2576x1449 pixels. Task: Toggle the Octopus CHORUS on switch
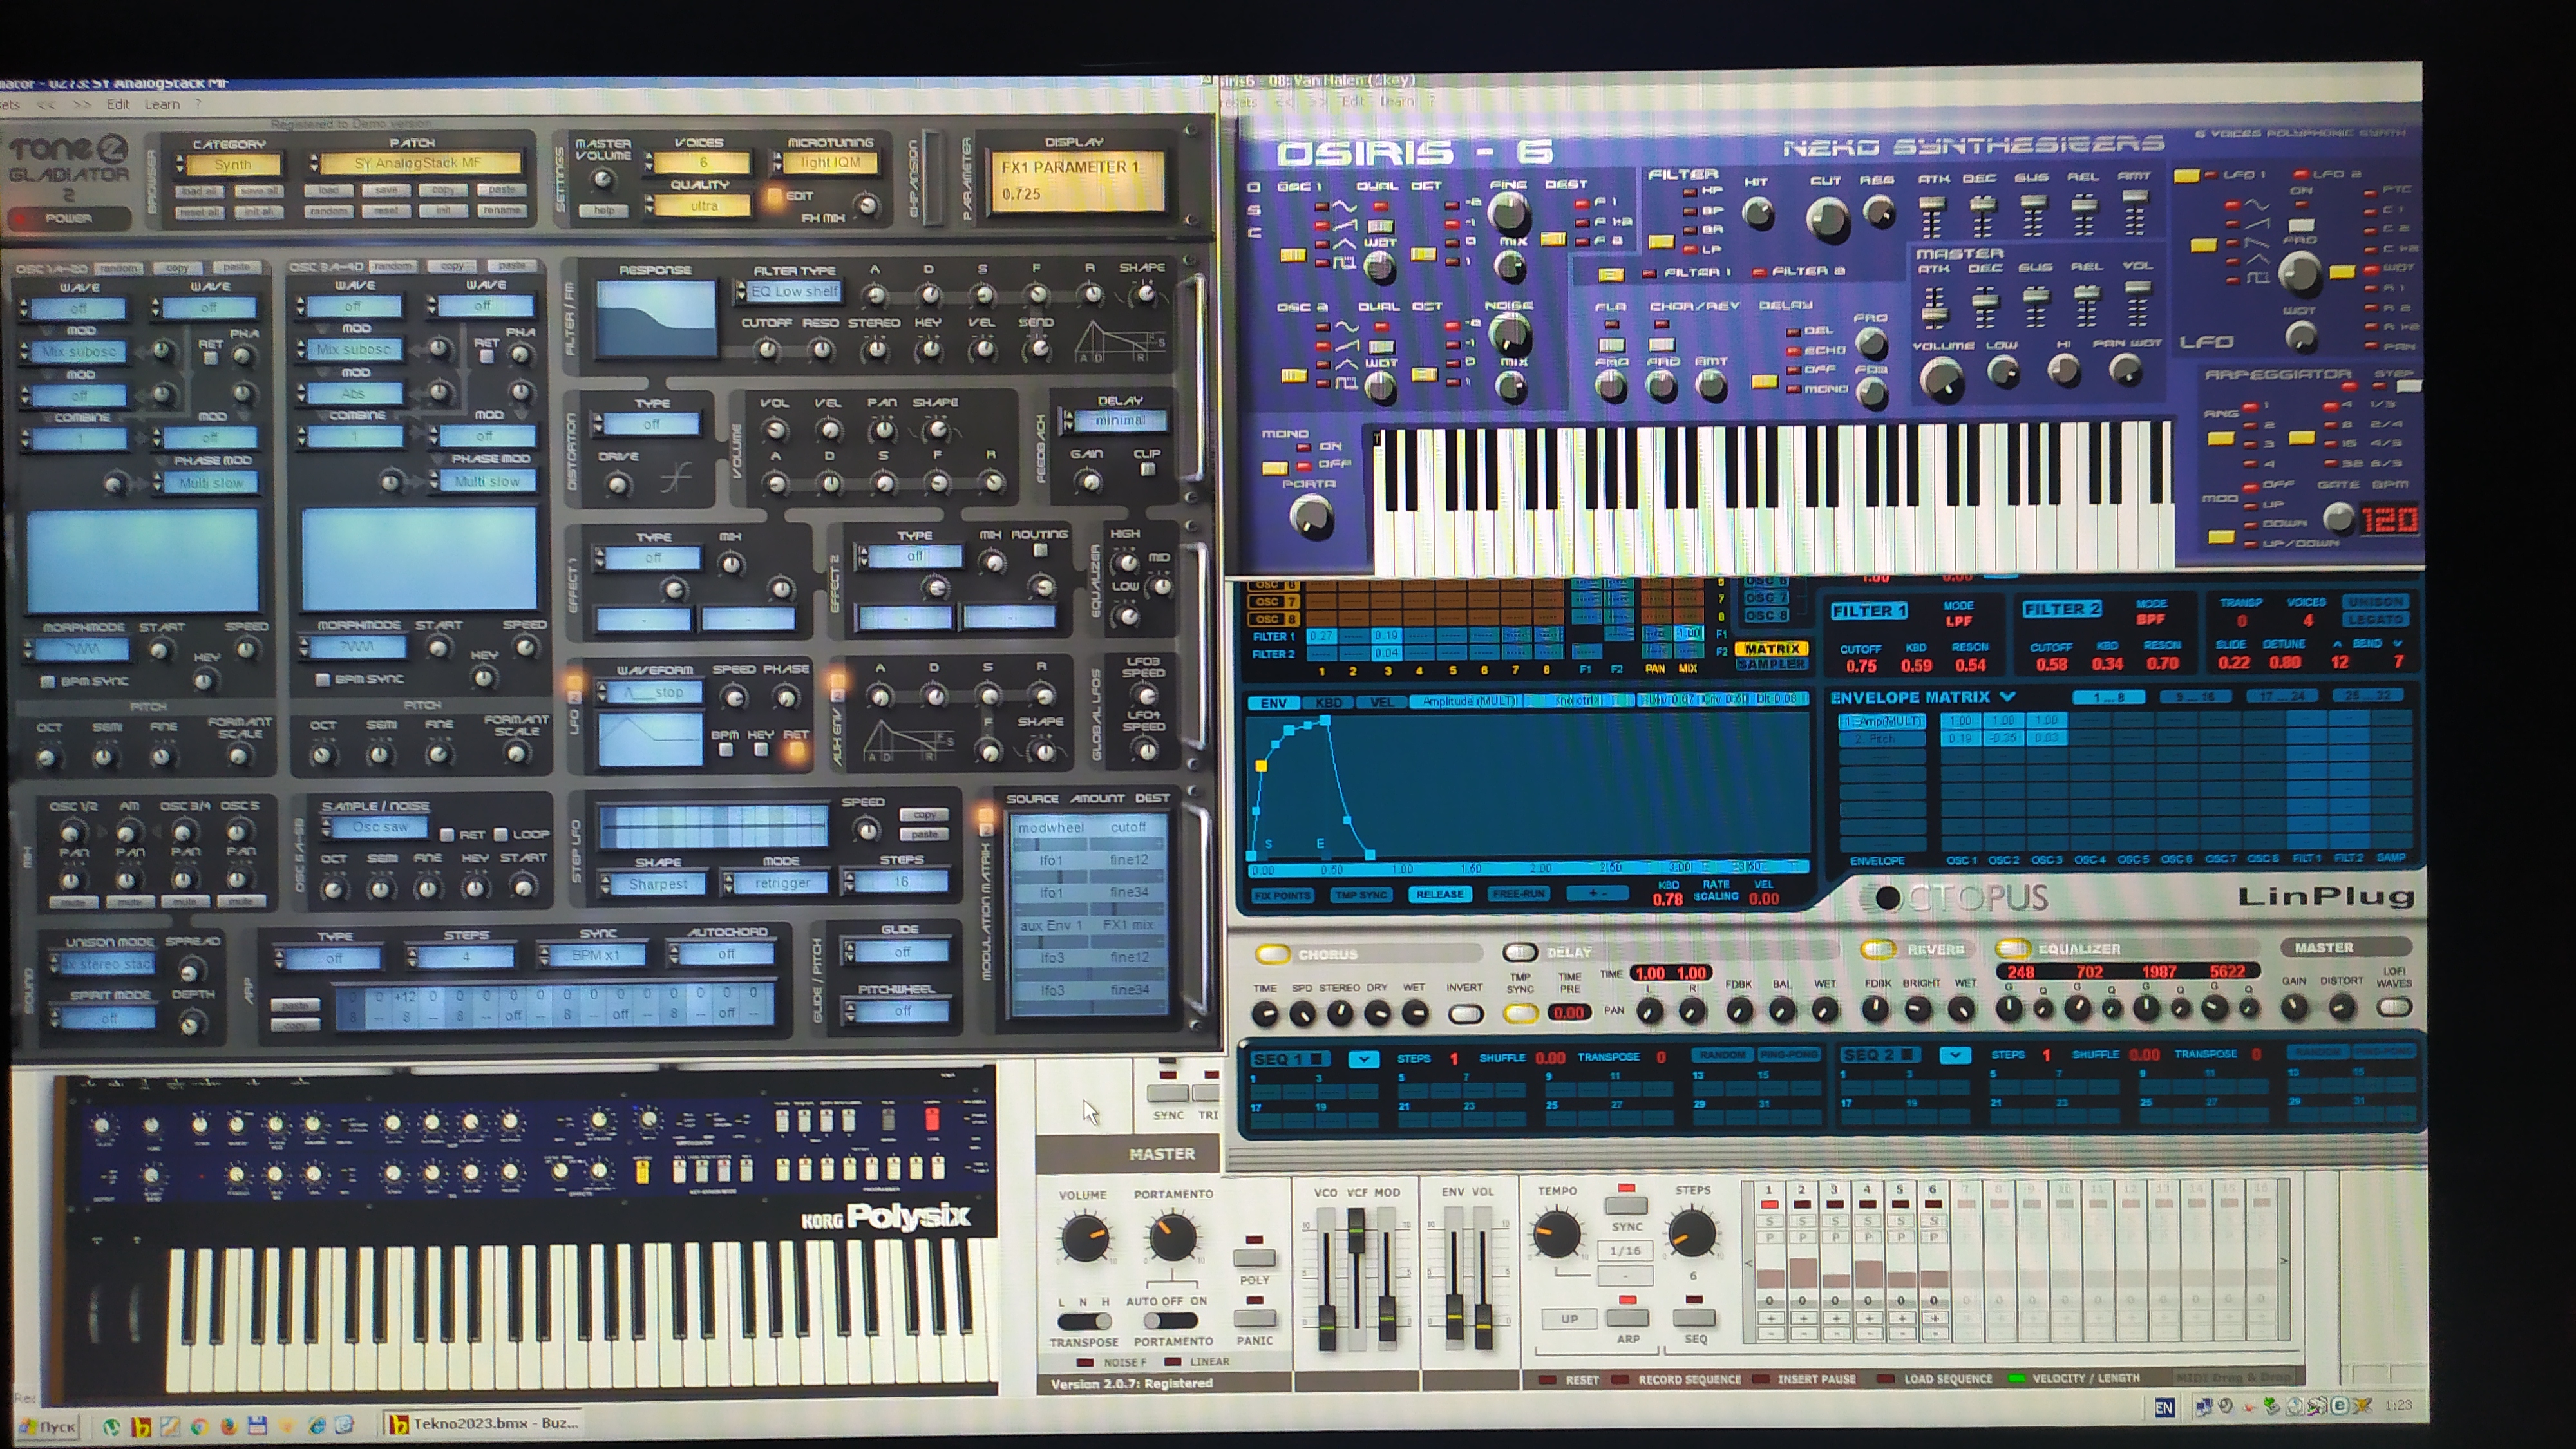point(1273,953)
